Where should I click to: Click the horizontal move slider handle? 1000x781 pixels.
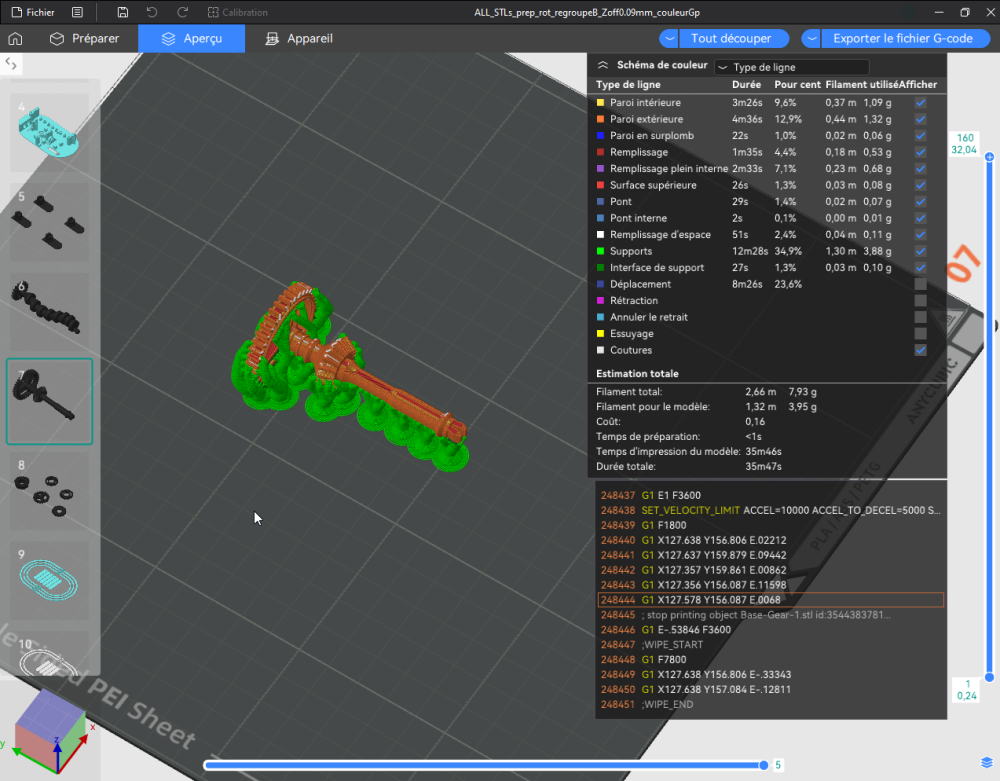[763, 765]
